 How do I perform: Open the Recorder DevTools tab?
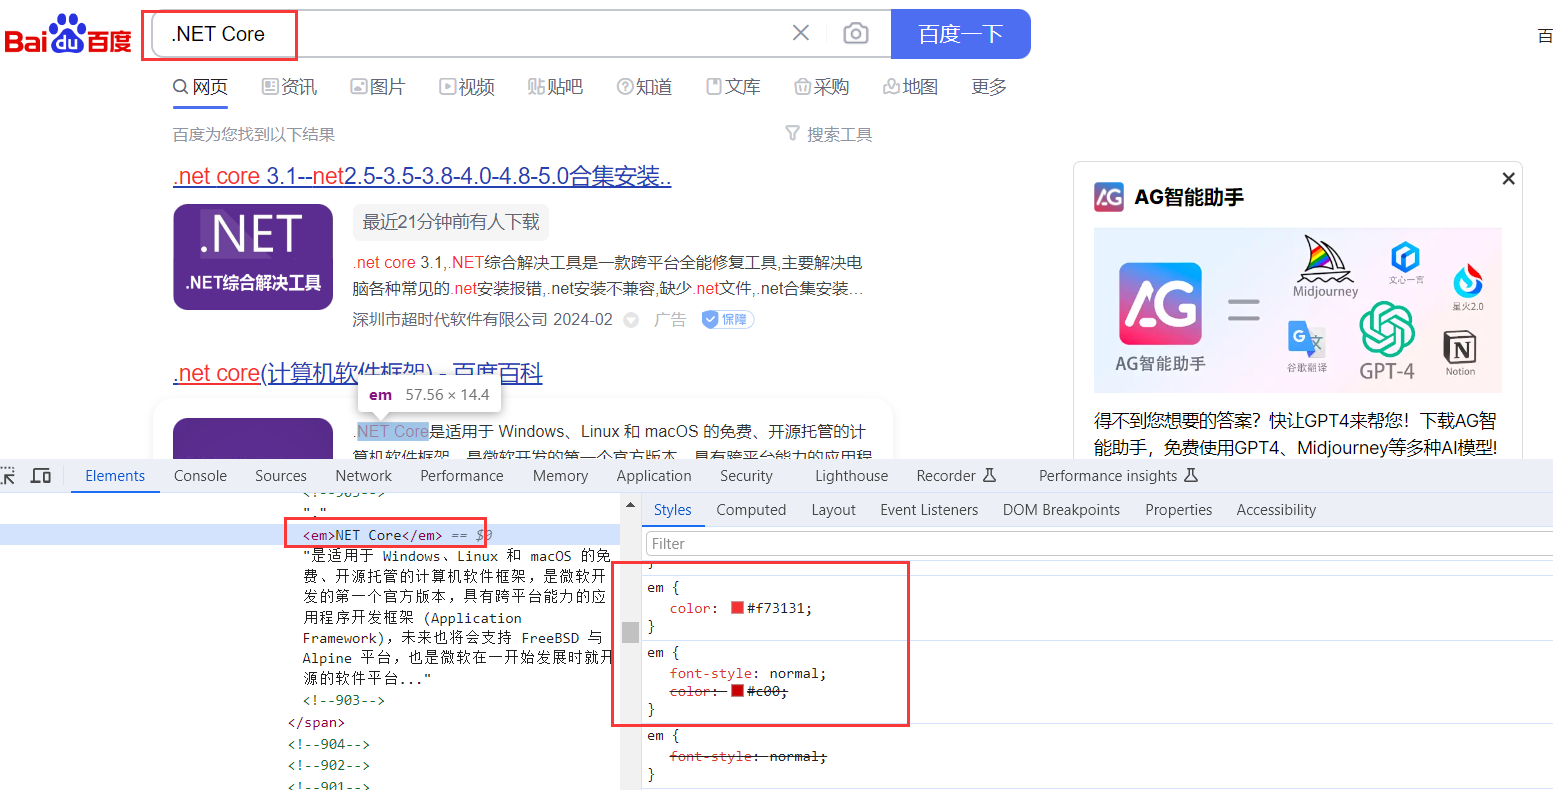(x=956, y=476)
